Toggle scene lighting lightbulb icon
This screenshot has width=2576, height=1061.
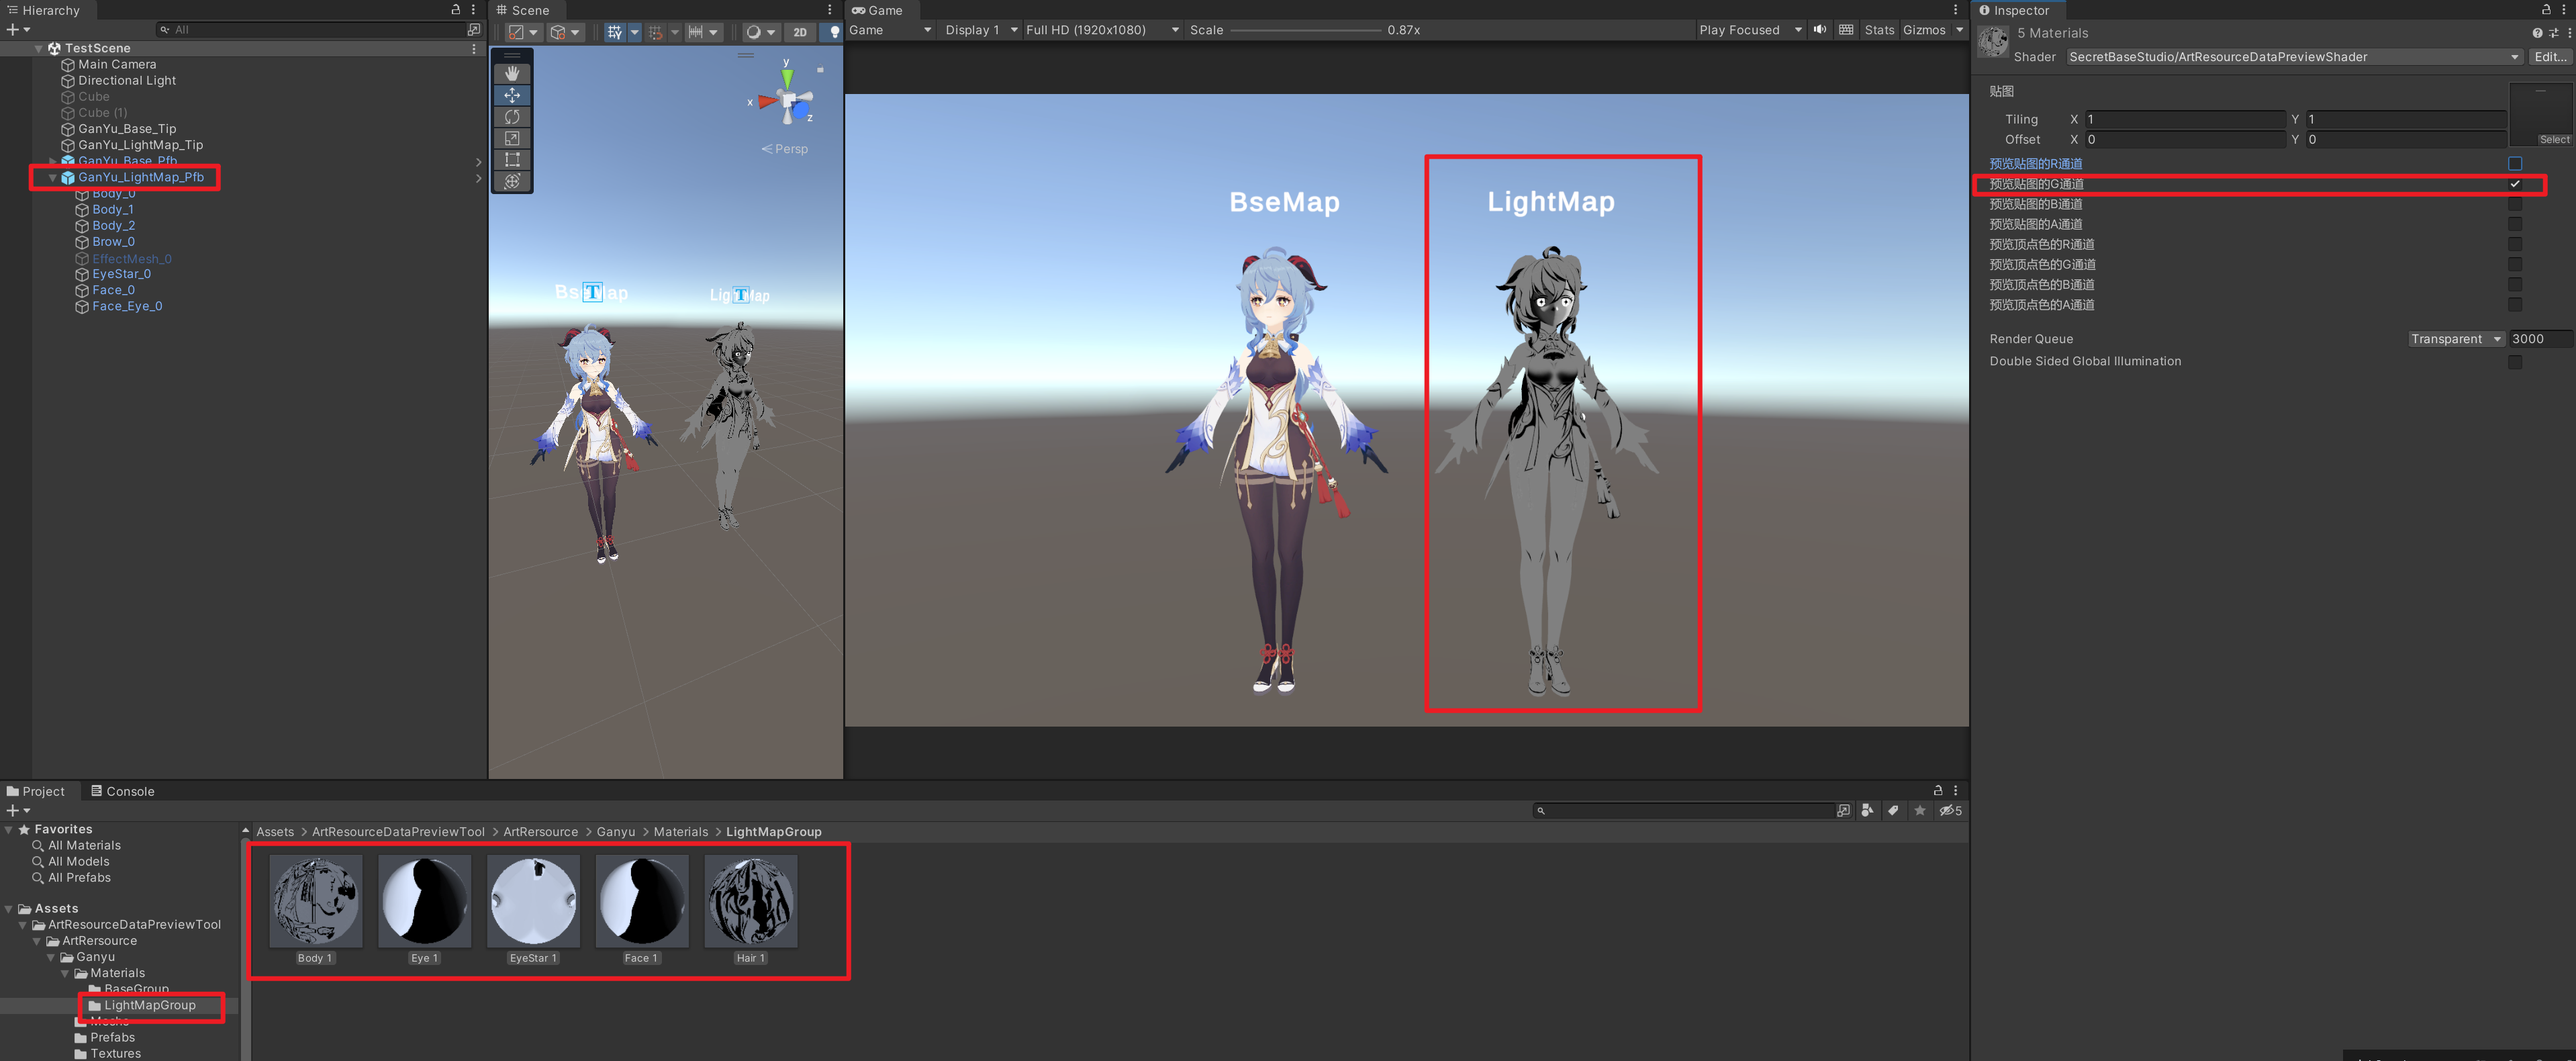pos(834,32)
